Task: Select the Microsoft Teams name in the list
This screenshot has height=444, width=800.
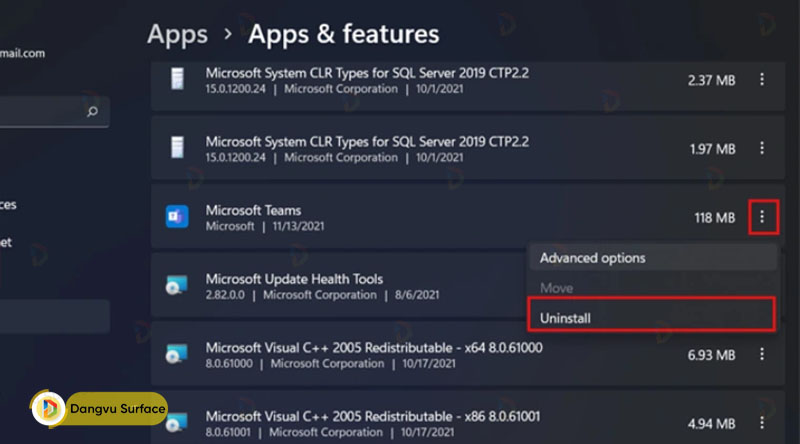Action: pos(253,210)
